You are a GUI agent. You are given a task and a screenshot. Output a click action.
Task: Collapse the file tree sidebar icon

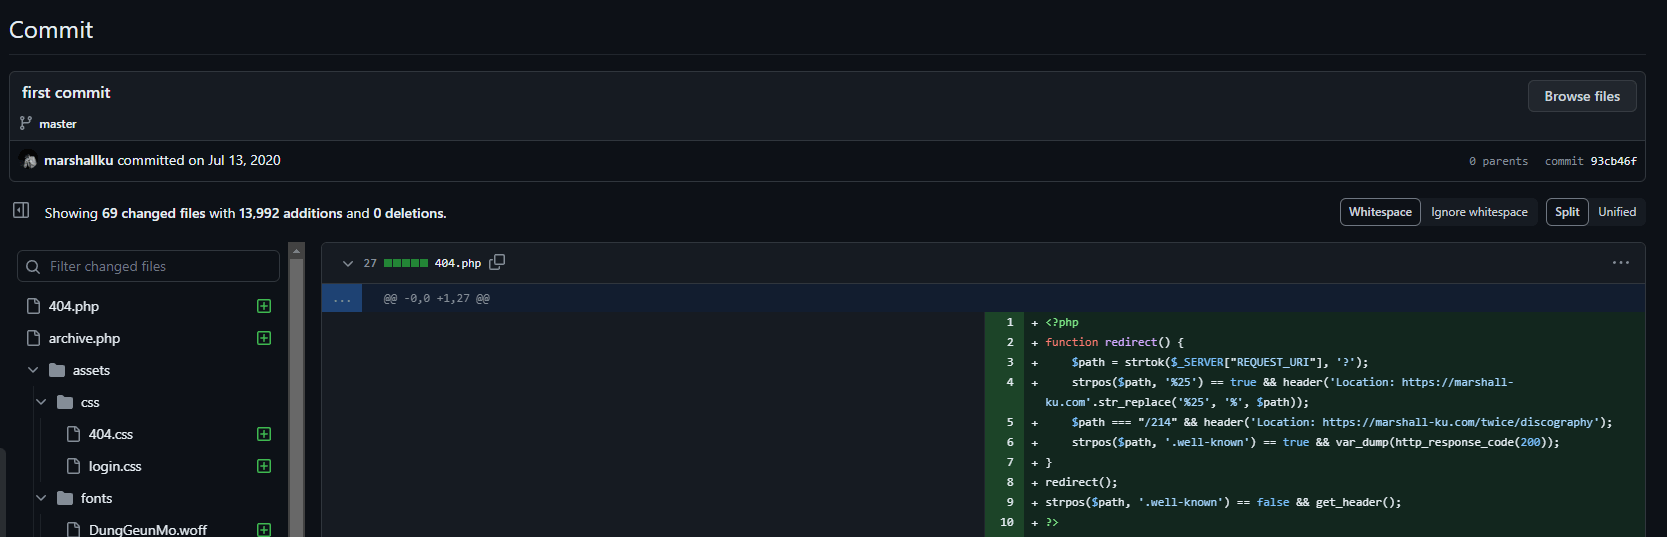point(21,210)
